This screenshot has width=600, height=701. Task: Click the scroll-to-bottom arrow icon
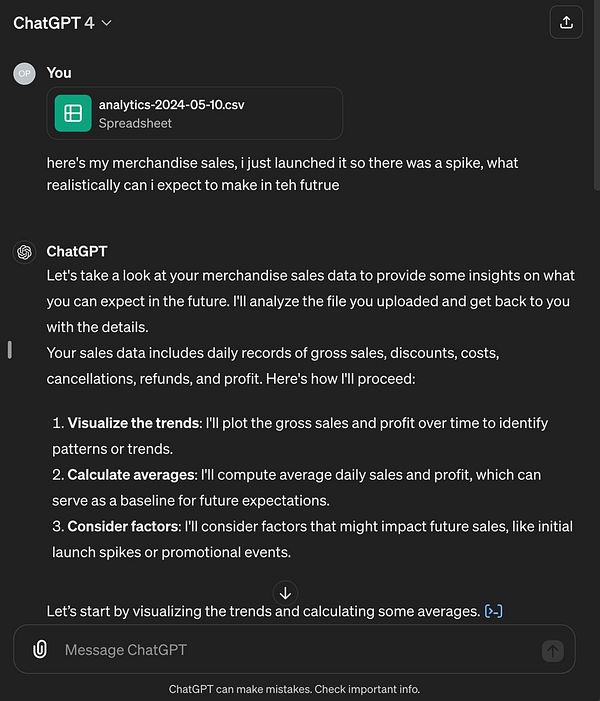pos(285,593)
